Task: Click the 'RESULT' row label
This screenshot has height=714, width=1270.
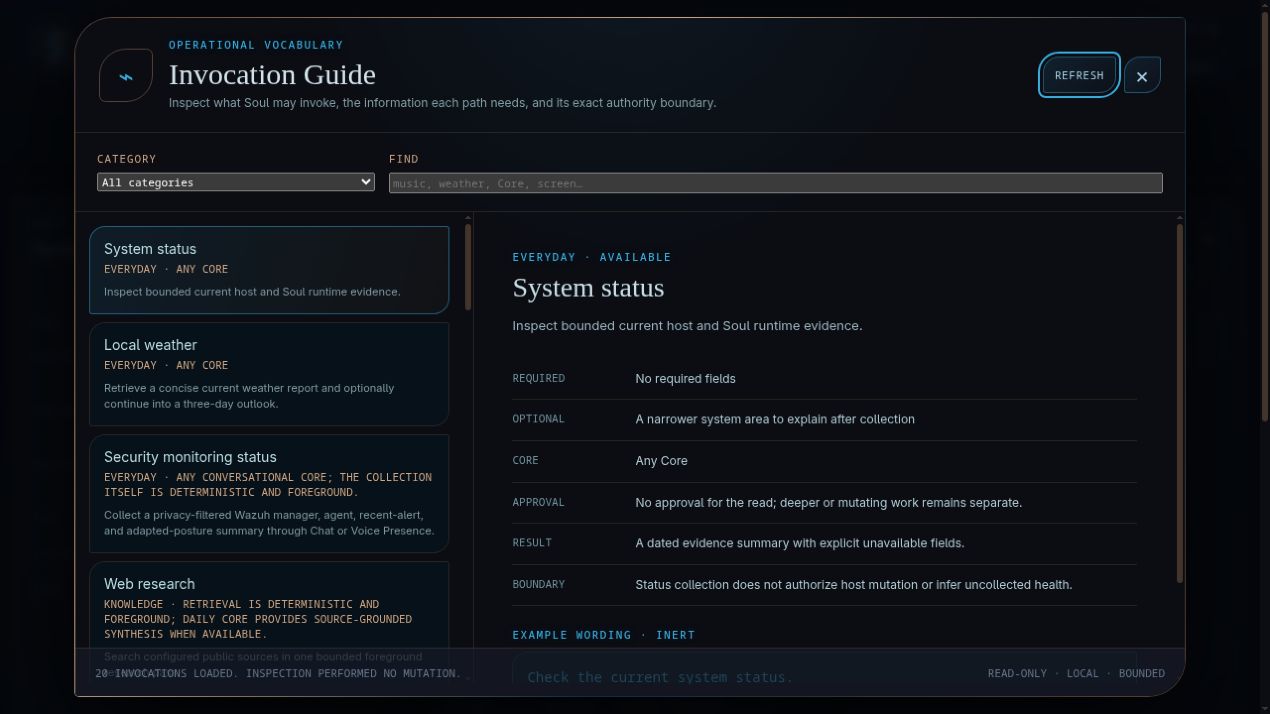Action: click(532, 543)
